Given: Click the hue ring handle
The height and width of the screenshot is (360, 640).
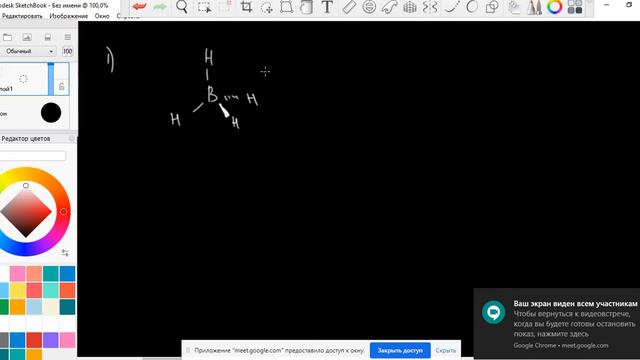Looking at the screenshot, I should 63,211.
